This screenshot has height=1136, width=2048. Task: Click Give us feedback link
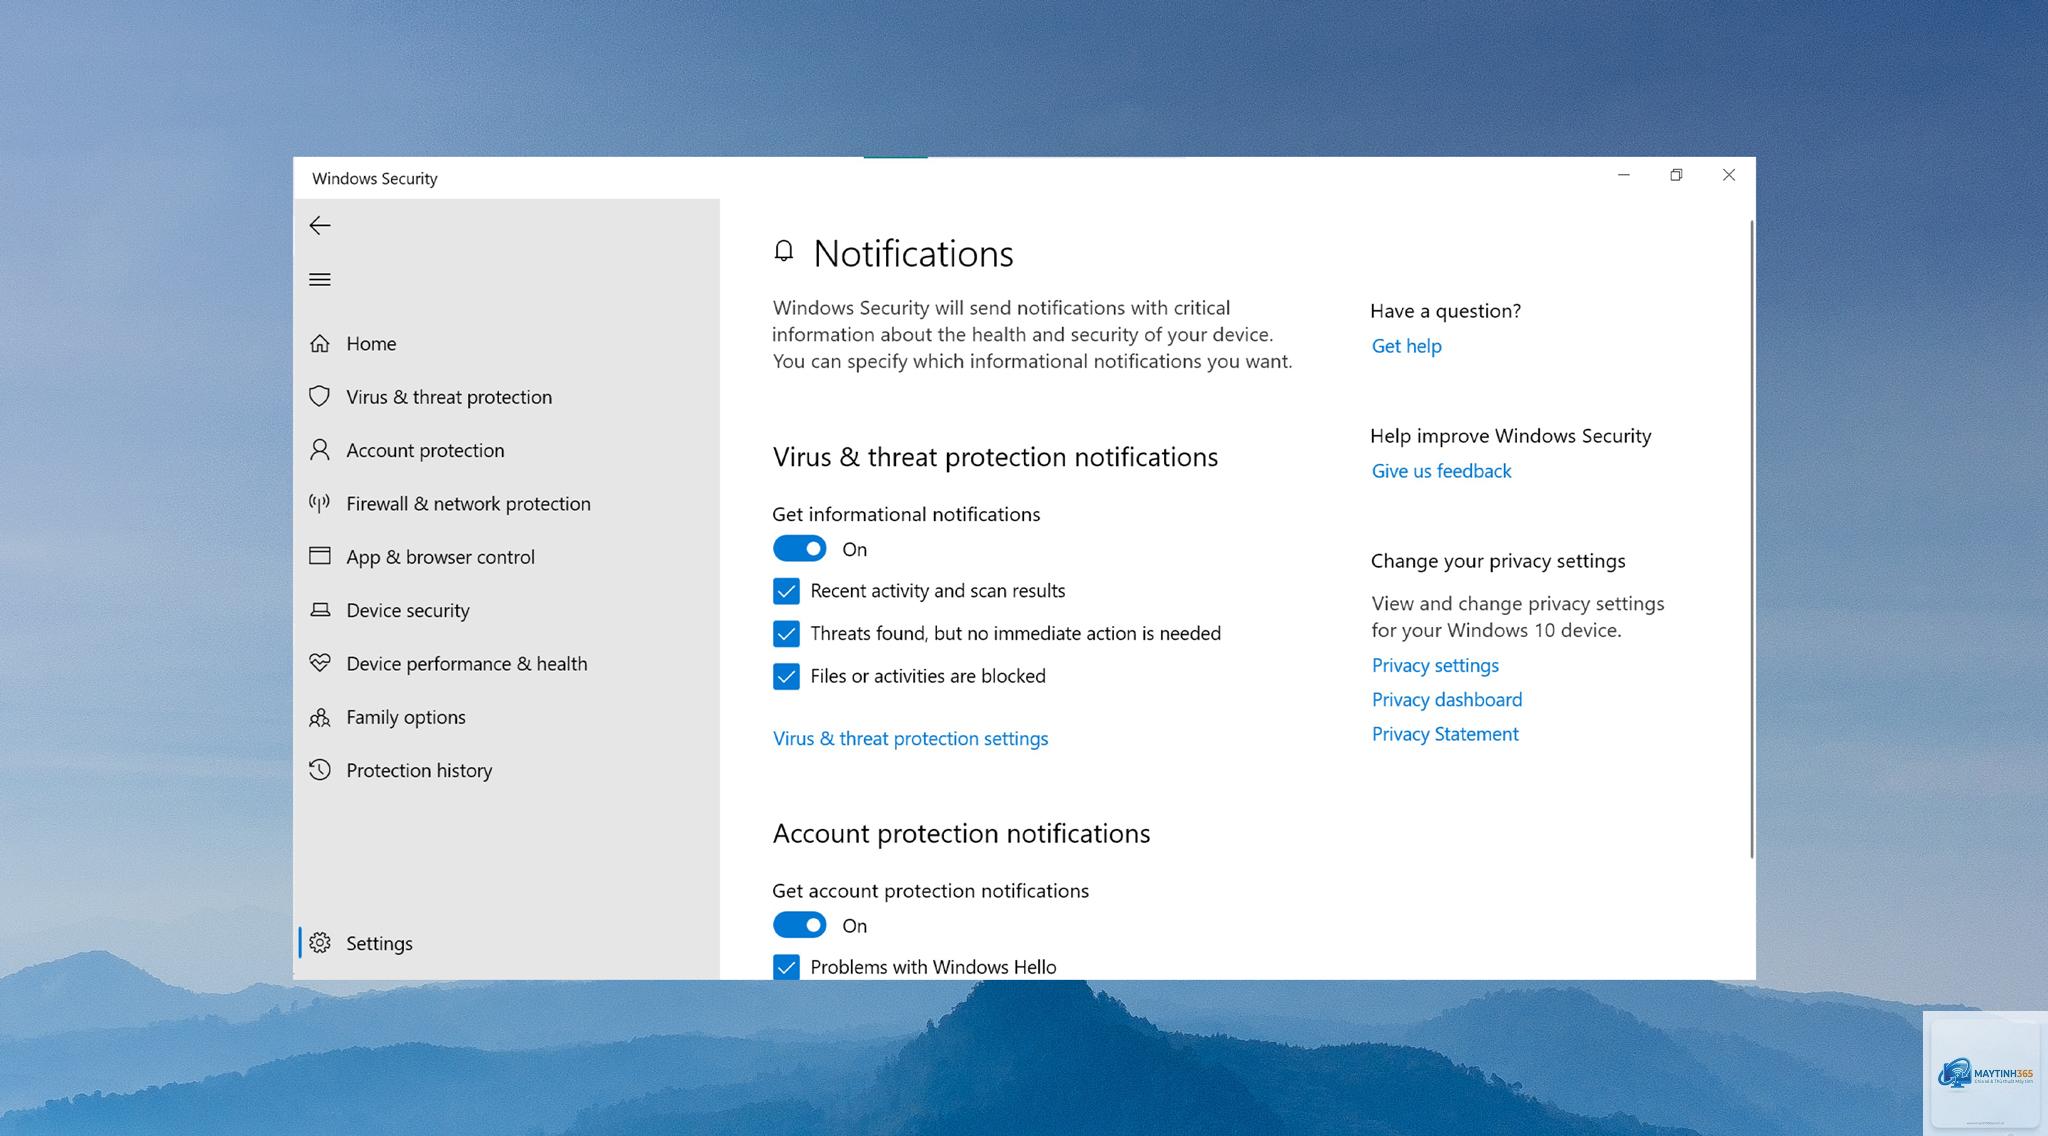coord(1441,471)
